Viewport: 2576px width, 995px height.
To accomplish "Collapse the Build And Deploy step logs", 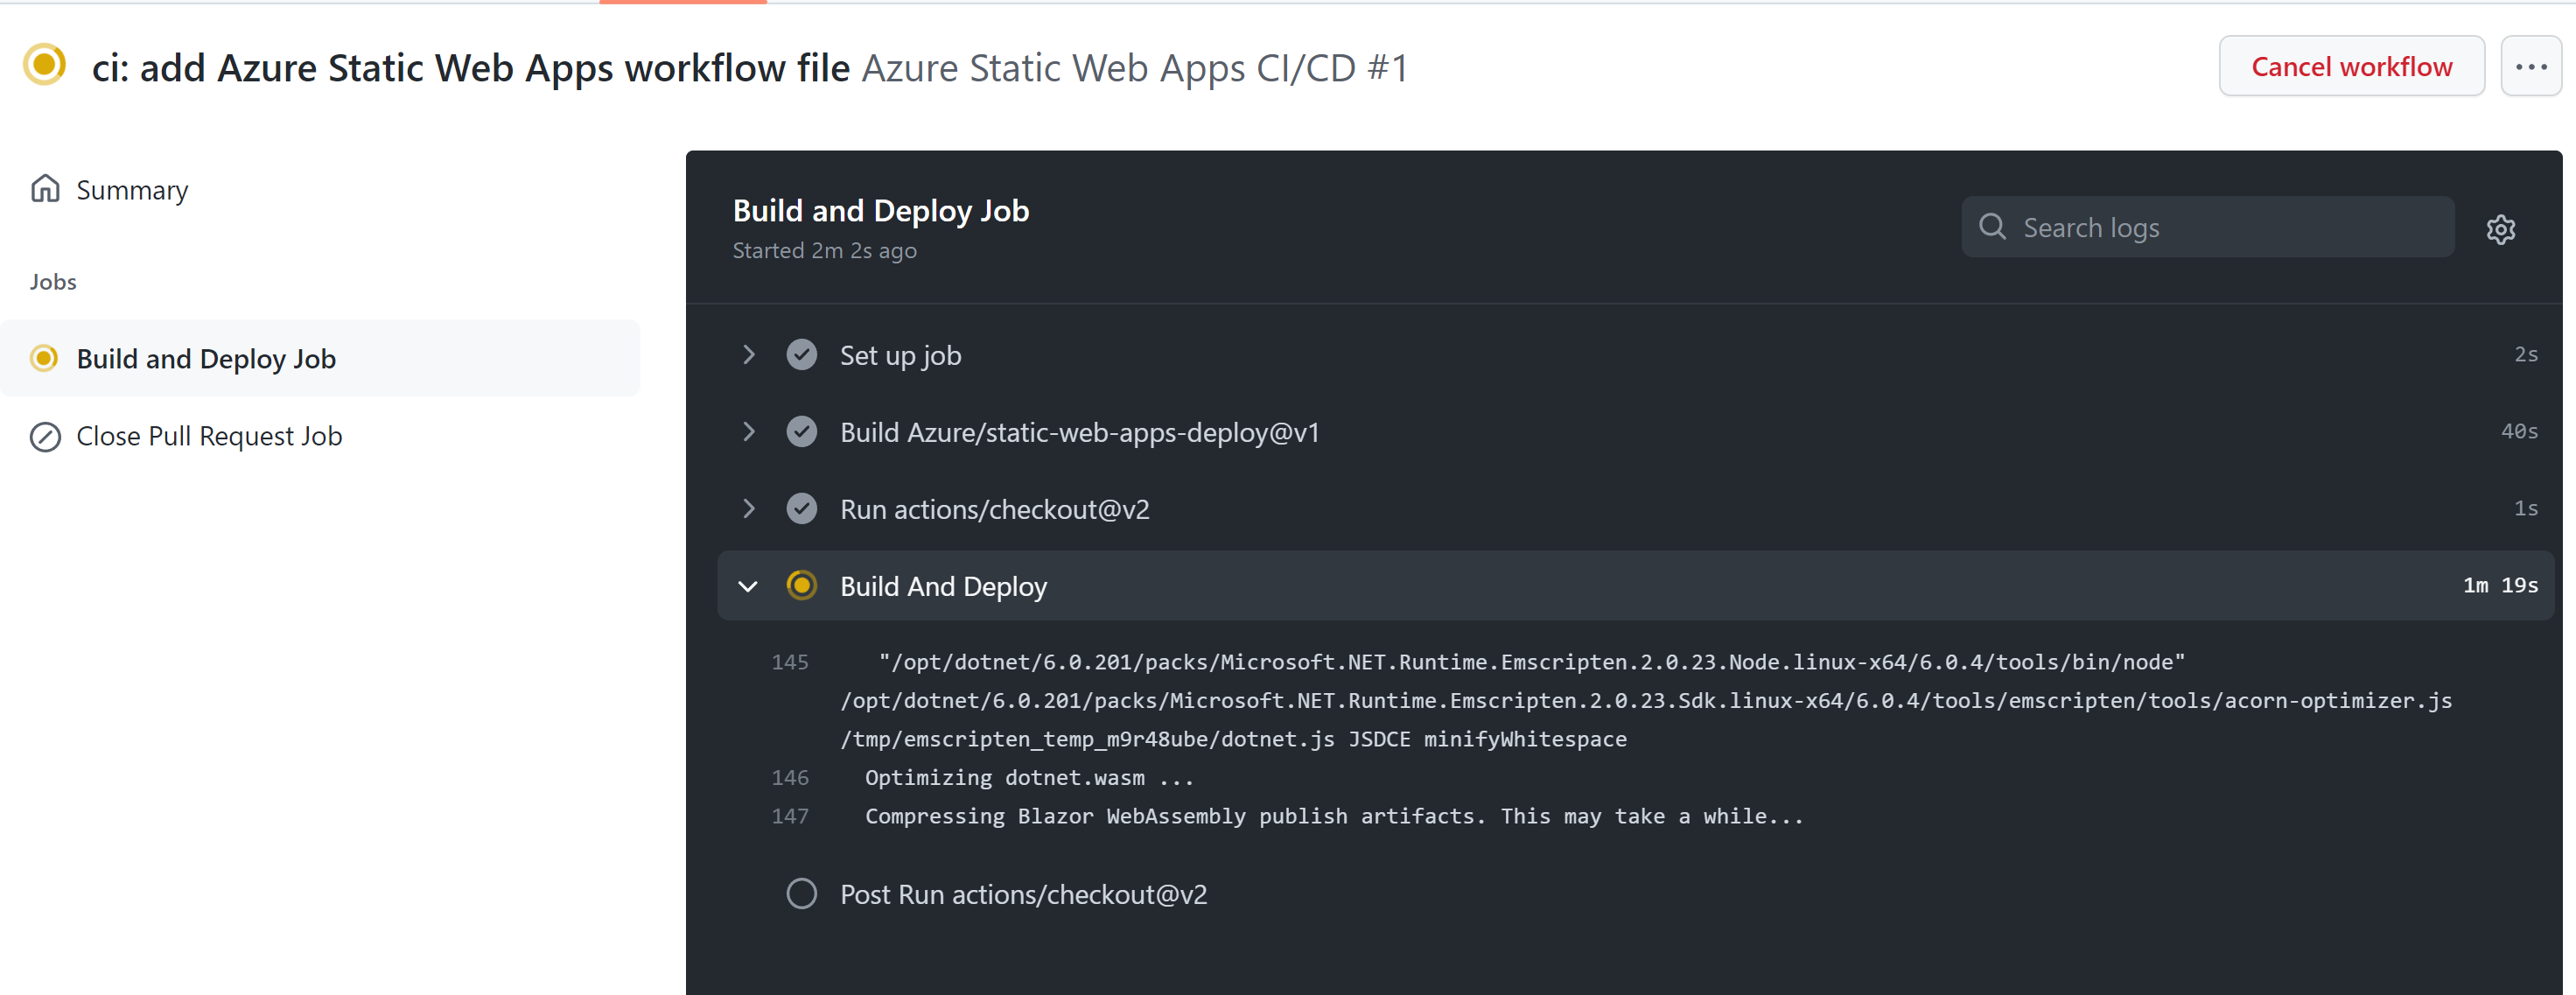I will point(745,585).
